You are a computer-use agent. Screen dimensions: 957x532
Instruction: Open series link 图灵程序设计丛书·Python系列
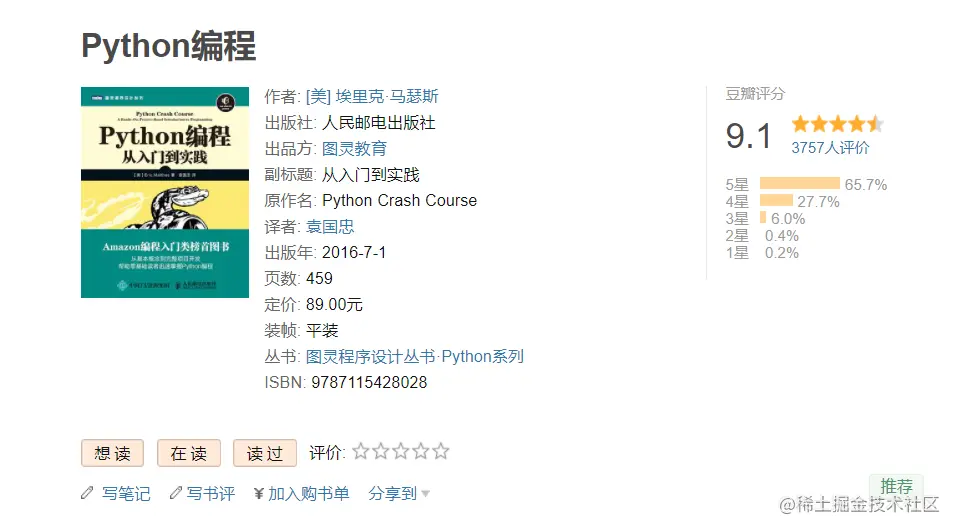coord(414,356)
